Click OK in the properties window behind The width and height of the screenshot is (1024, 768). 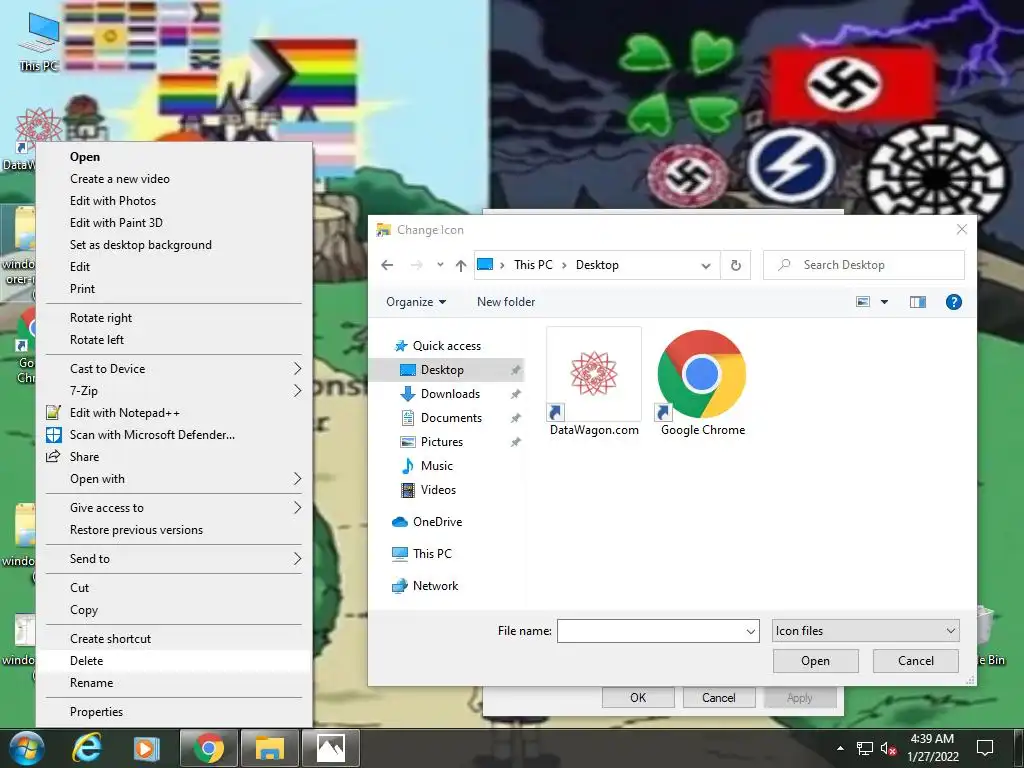coord(638,697)
